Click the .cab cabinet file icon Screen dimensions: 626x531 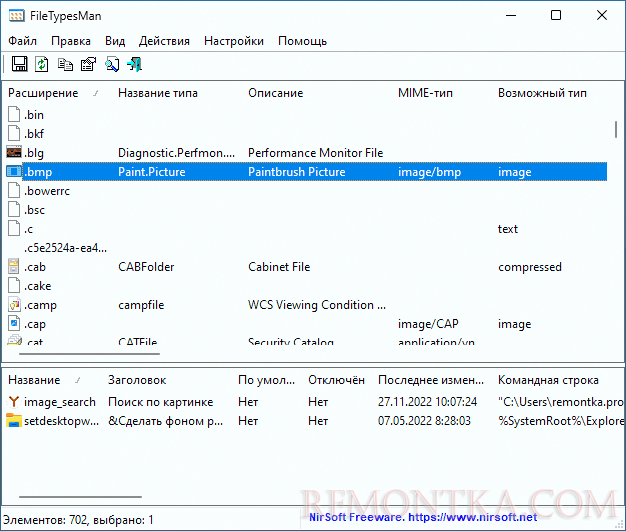14,267
